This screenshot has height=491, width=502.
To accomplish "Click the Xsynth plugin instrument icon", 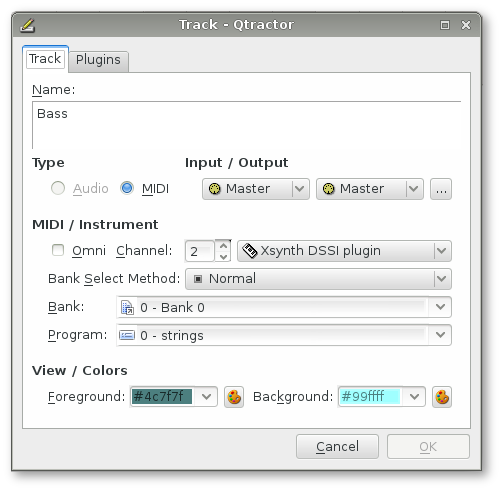I will pos(250,251).
